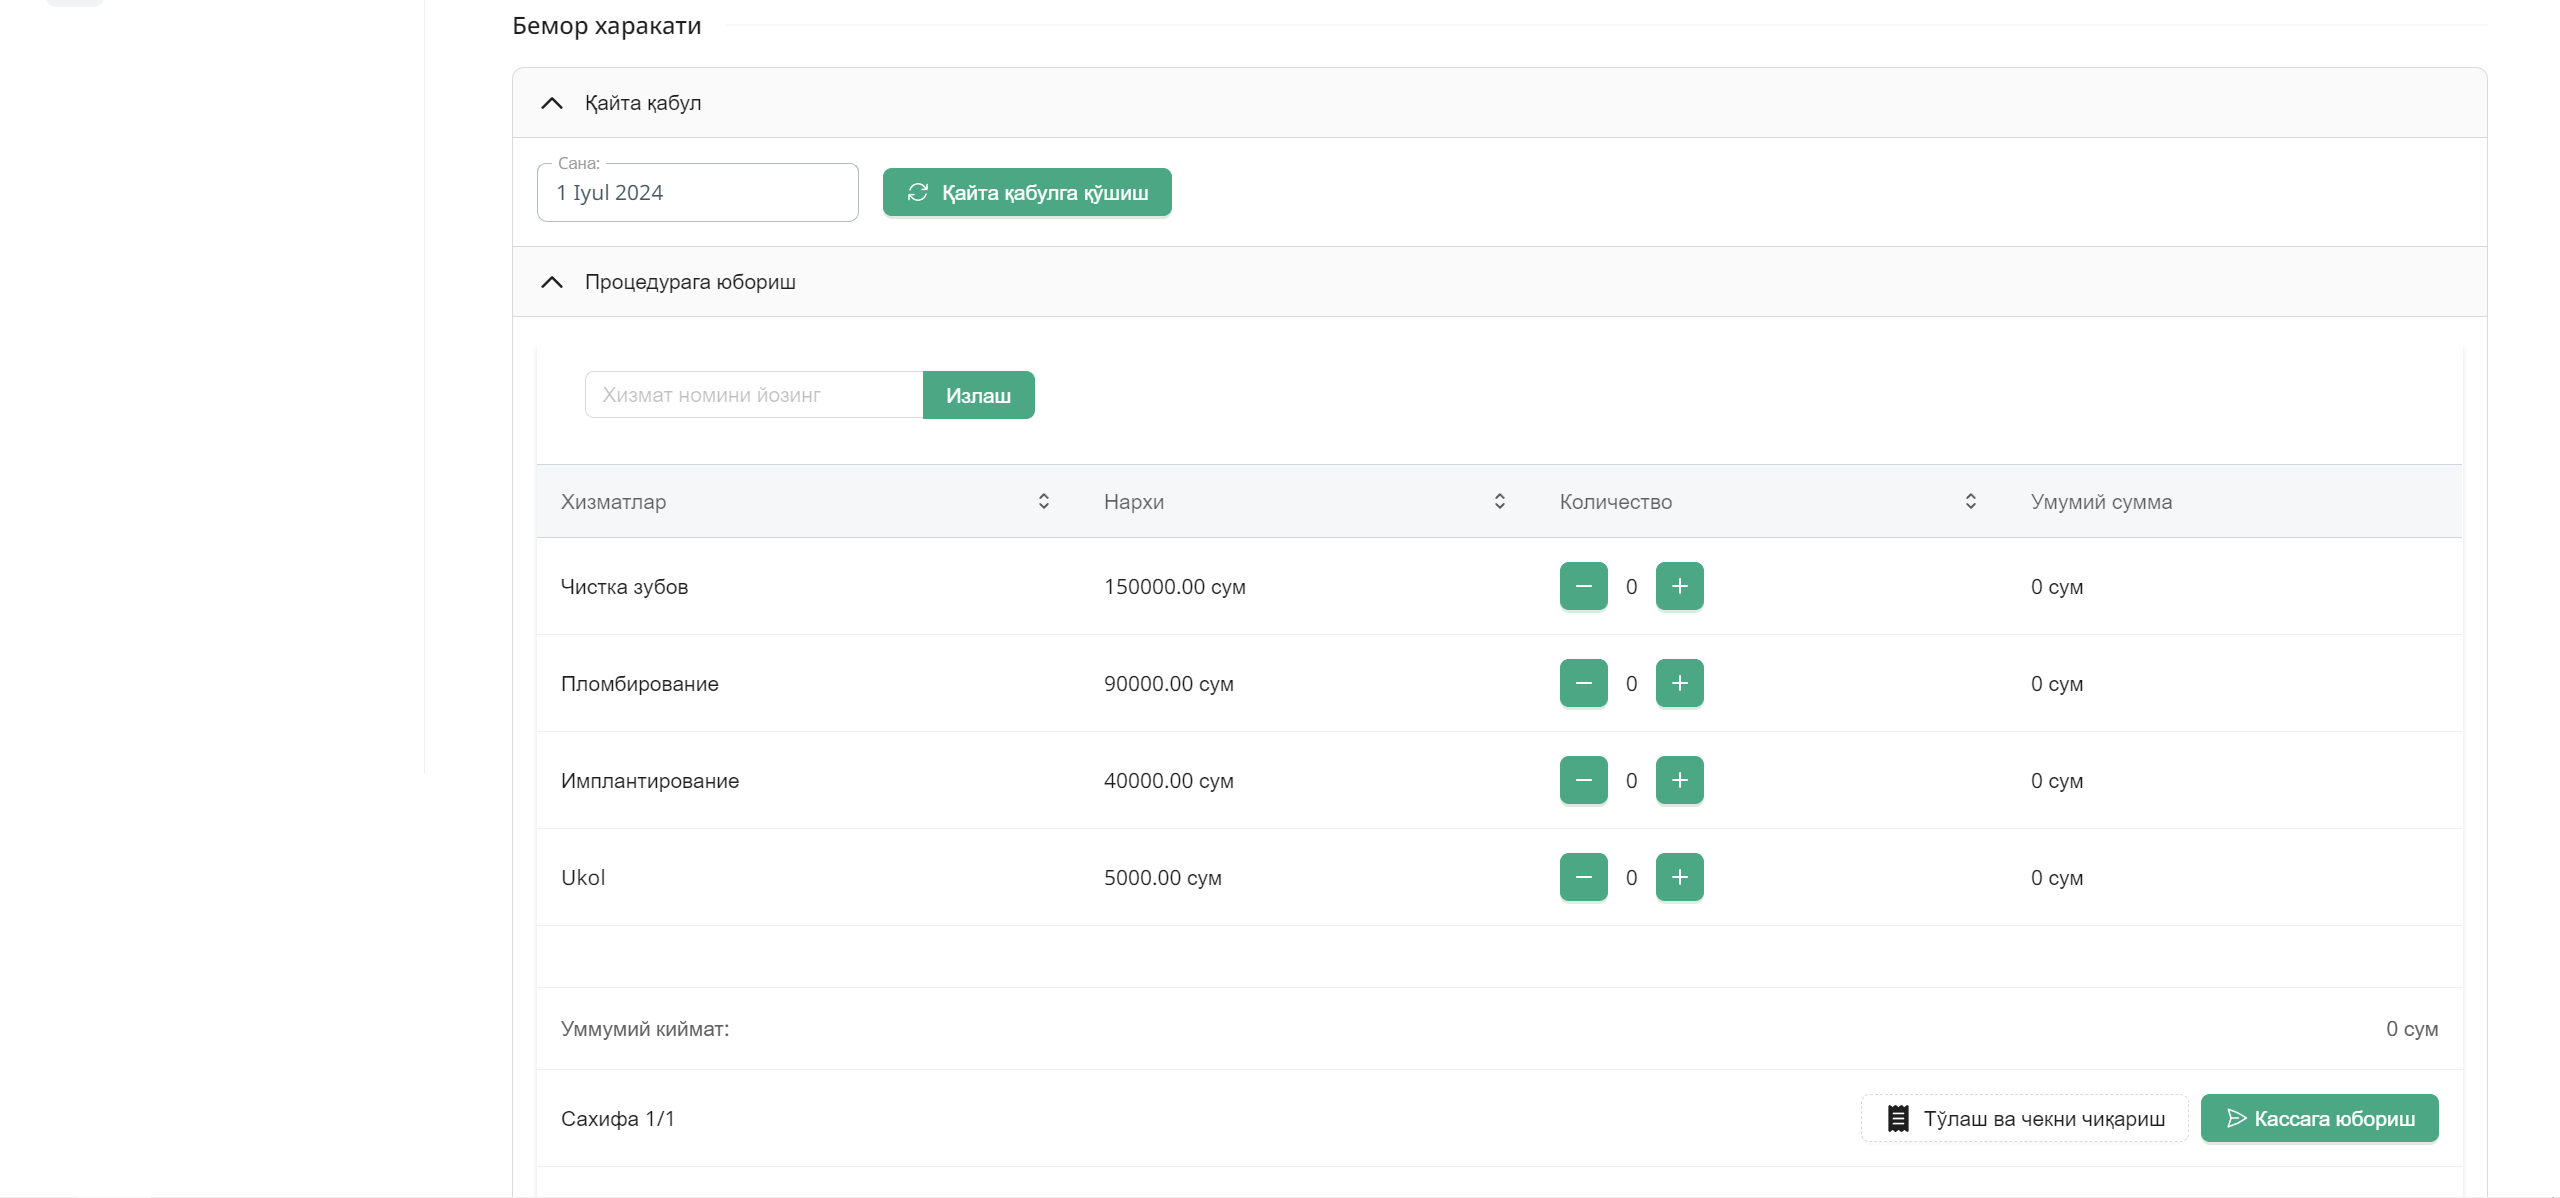This screenshot has height=1198, width=2560.
Task: Increase quantity for Имплантирование
Action: point(1679,780)
